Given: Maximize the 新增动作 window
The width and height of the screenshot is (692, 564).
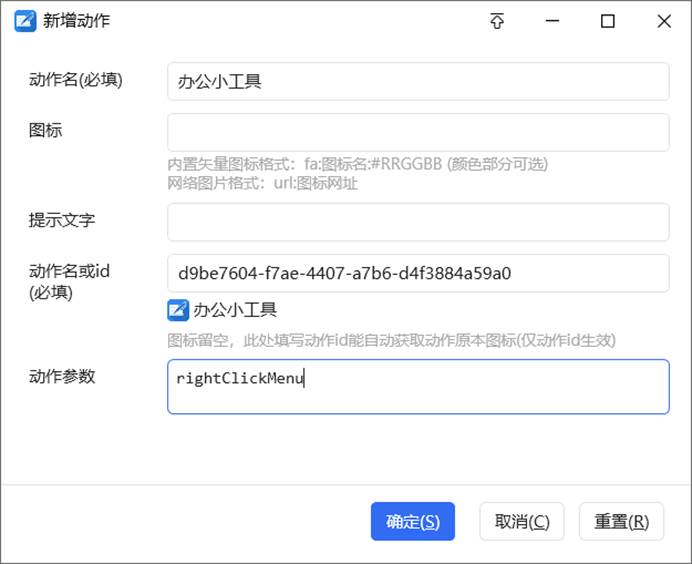Looking at the screenshot, I should [x=608, y=21].
